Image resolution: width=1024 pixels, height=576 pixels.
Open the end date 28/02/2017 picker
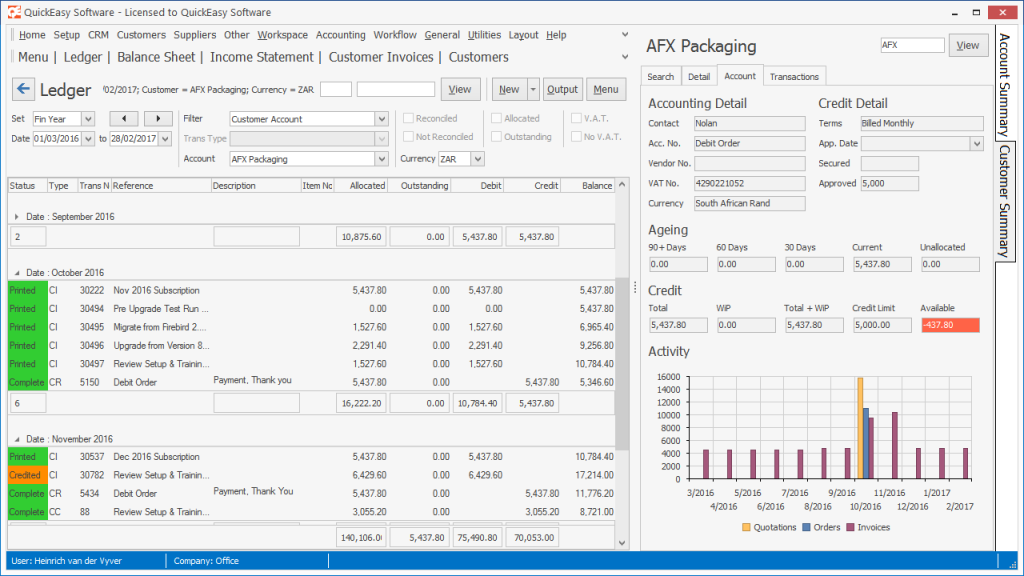coord(165,138)
